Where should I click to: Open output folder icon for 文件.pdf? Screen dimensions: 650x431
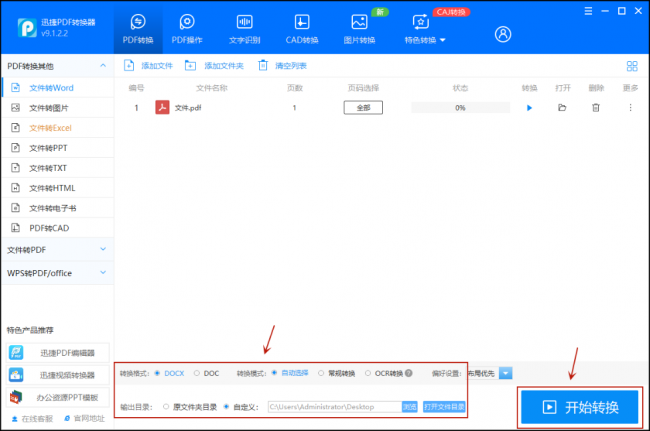coord(562,108)
